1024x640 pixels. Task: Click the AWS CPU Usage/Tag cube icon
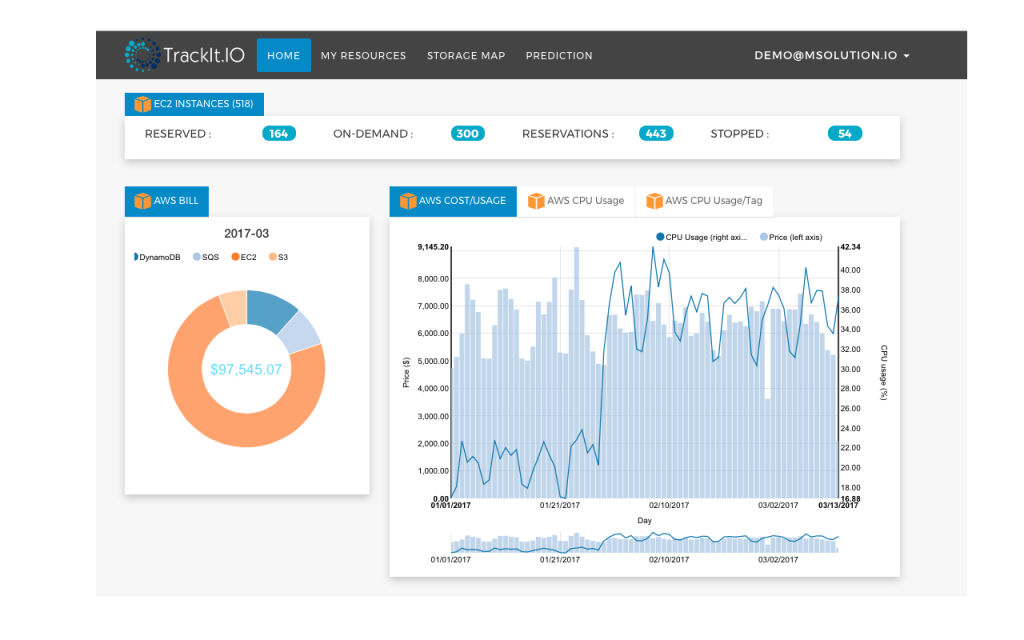pos(653,200)
